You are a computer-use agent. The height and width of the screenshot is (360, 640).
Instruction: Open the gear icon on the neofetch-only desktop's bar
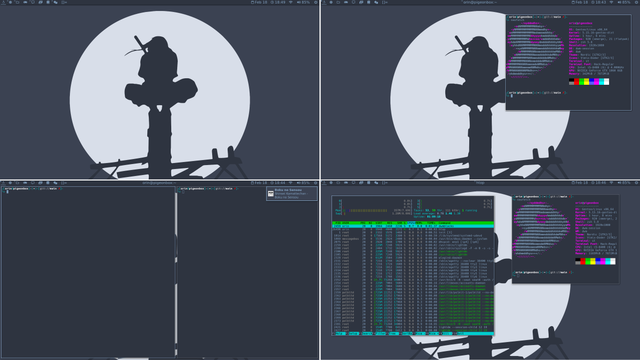point(636,2)
